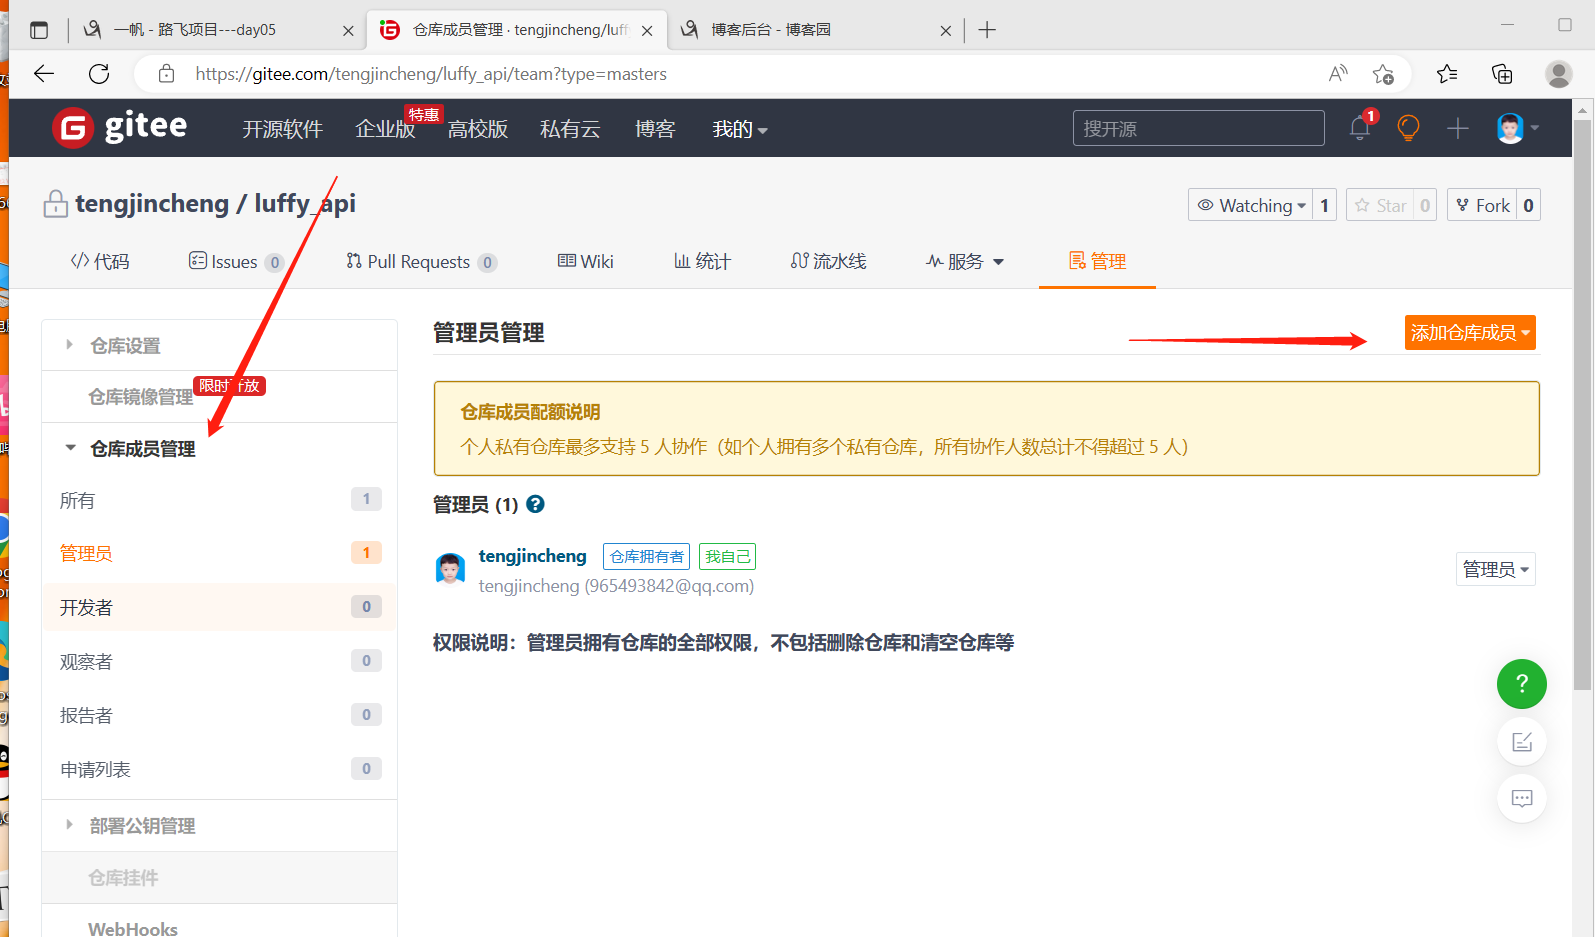Image resolution: width=1595 pixels, height=937 pixels.
Task: Click browser back arrow
Action: point(44,73)
